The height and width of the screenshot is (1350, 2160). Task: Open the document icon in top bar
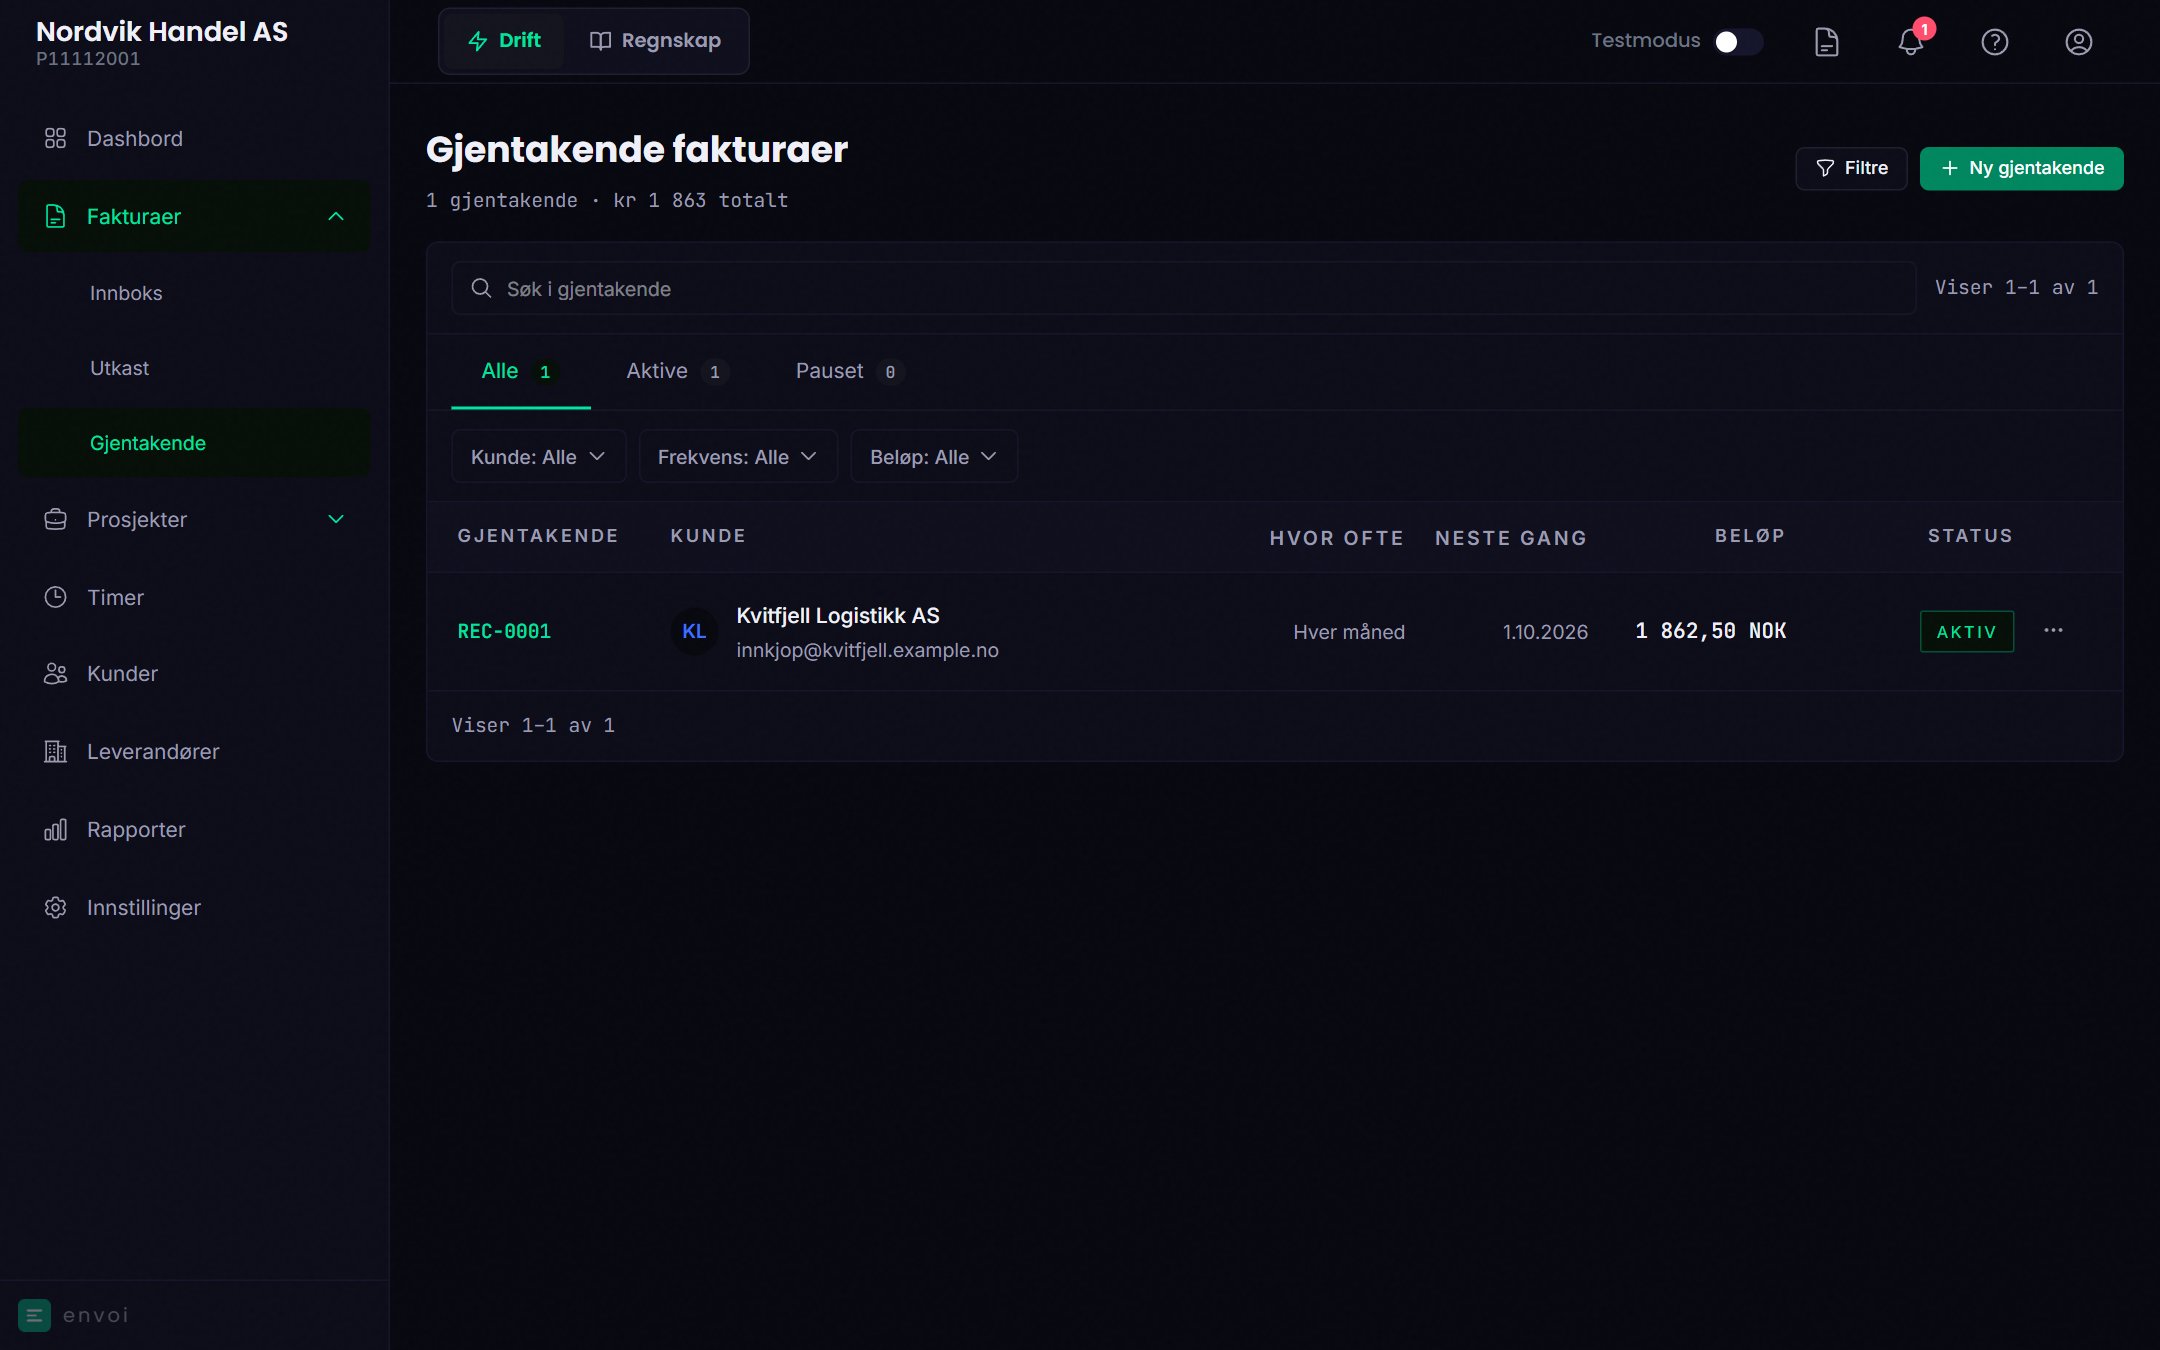1826,41
